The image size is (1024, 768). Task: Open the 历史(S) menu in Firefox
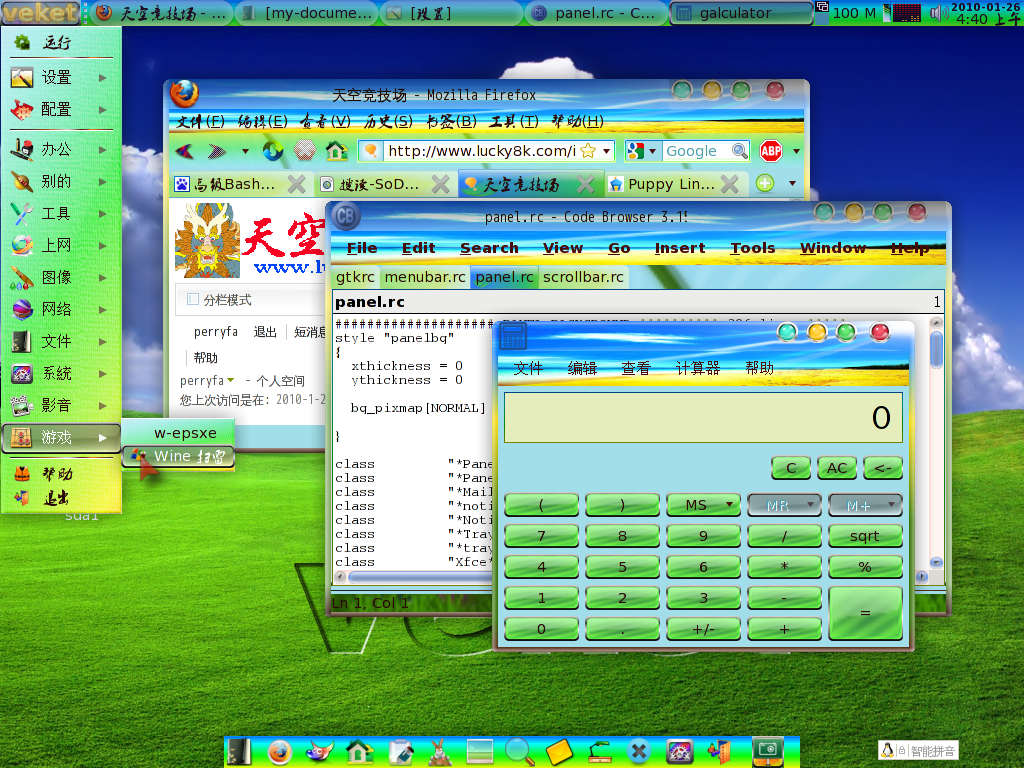[x=388, y=121]
